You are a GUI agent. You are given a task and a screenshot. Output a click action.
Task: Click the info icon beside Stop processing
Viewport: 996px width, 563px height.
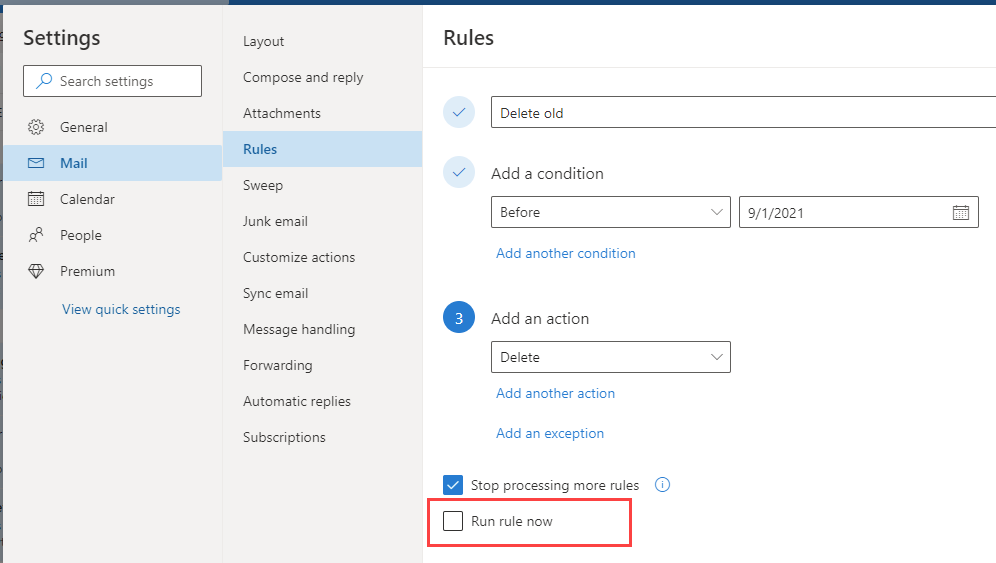(x=663, y=485)
